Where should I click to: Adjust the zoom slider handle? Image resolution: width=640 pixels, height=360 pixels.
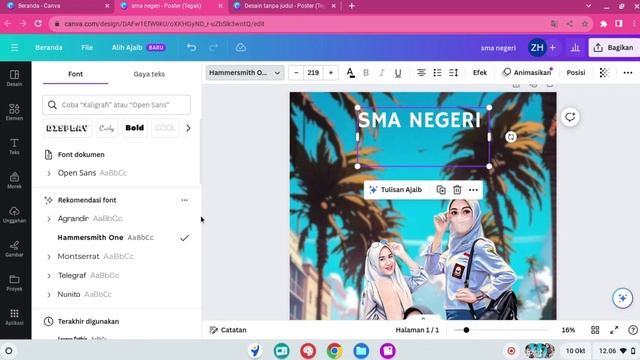466,330
